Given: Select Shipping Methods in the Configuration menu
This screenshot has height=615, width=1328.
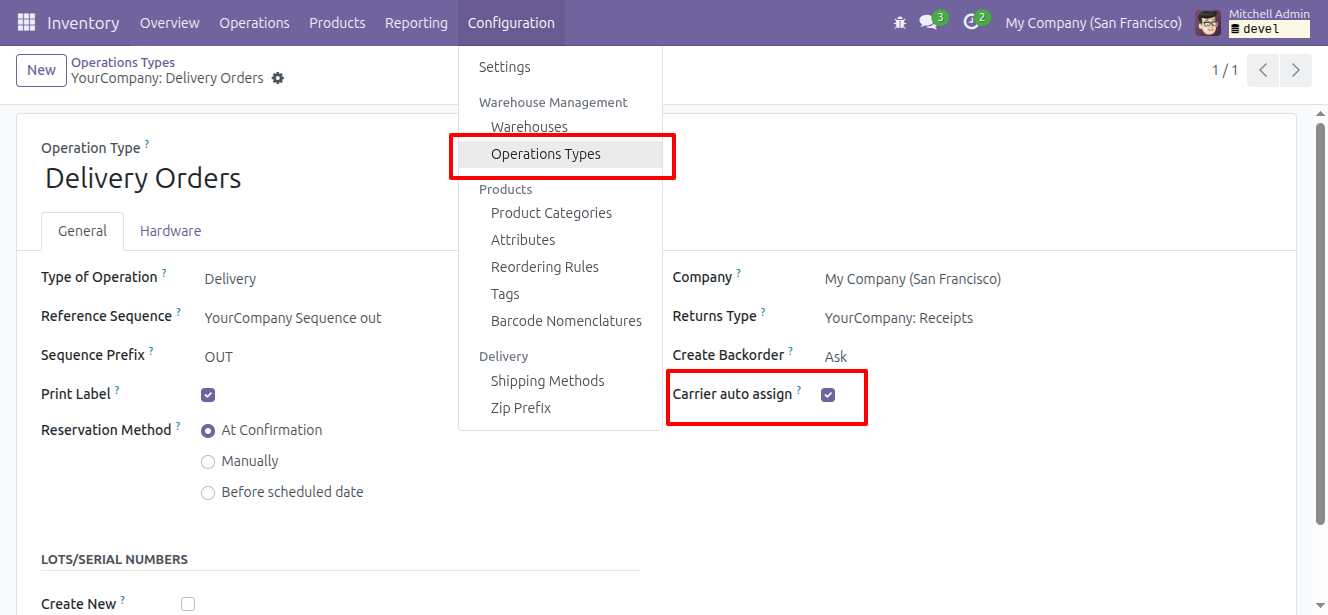Looking at the screenshot, I should pos(547,381).
